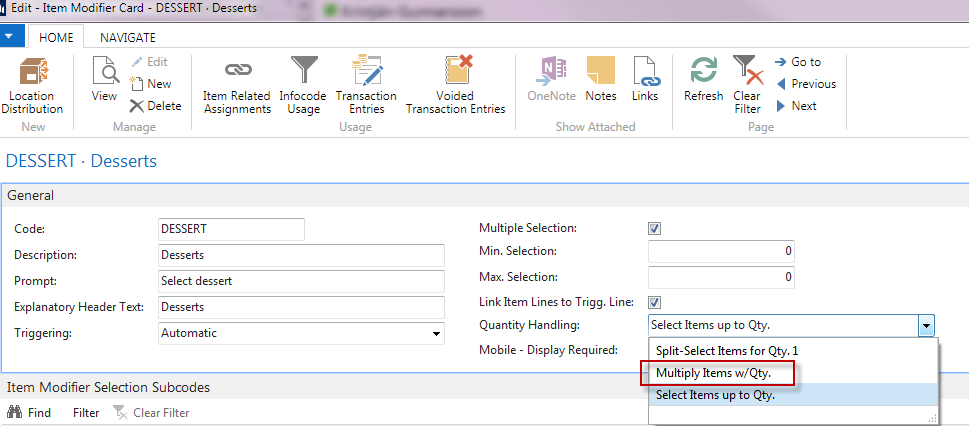Toggle the Multiple Selection checkbox
This screenshot has height=426, width=969.
pyautogui.click(x=655, y=229)
